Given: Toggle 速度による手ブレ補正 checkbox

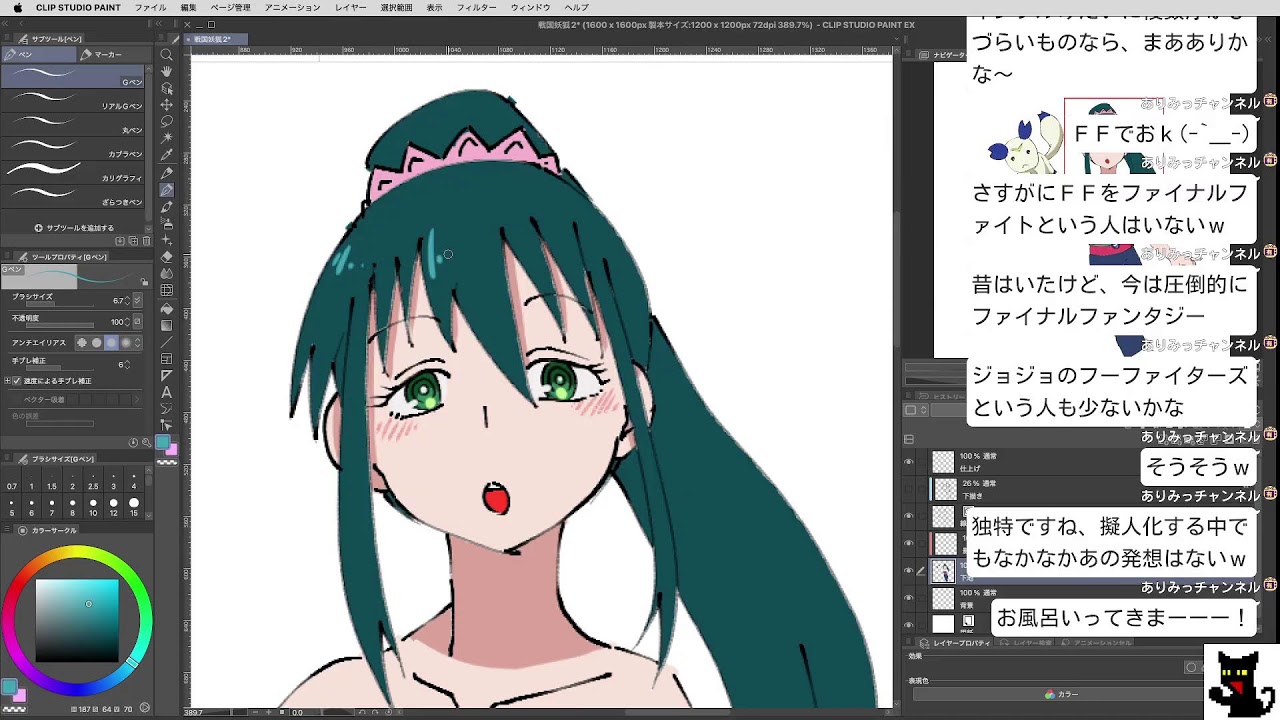Looking at the screenshot, I should click(x=17, y=381).
